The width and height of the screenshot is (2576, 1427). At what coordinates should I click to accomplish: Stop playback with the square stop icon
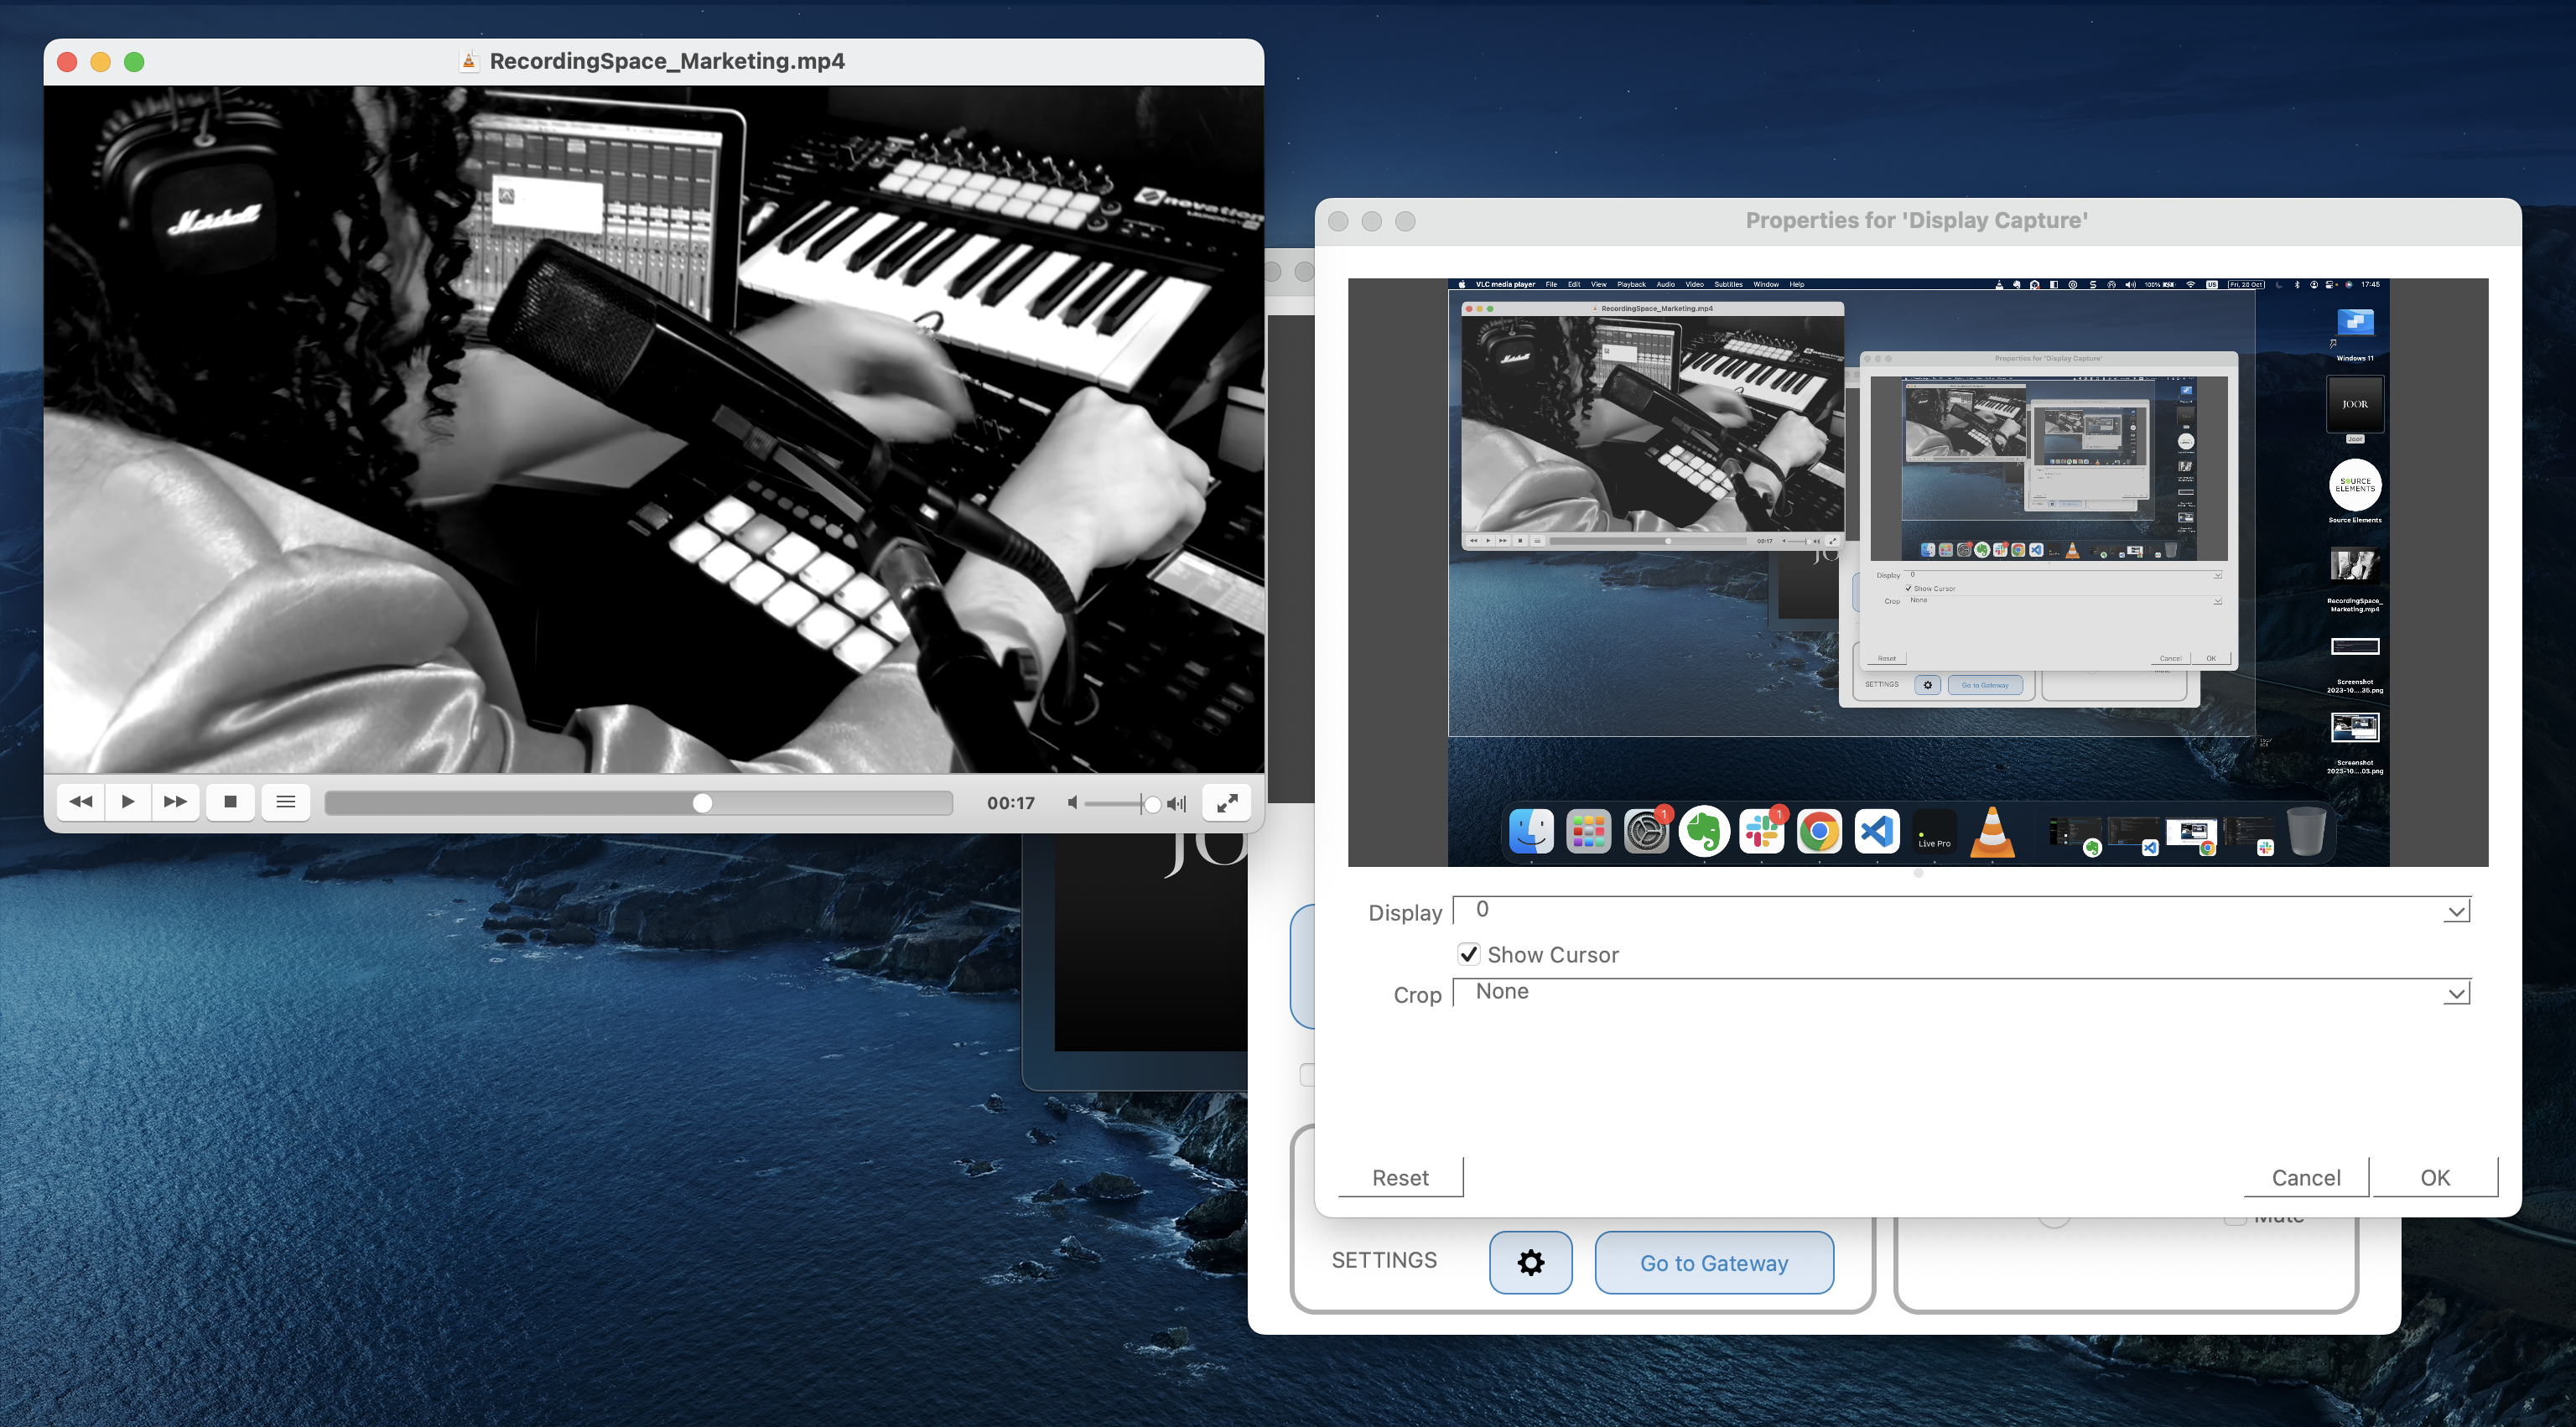click(230, 802)
